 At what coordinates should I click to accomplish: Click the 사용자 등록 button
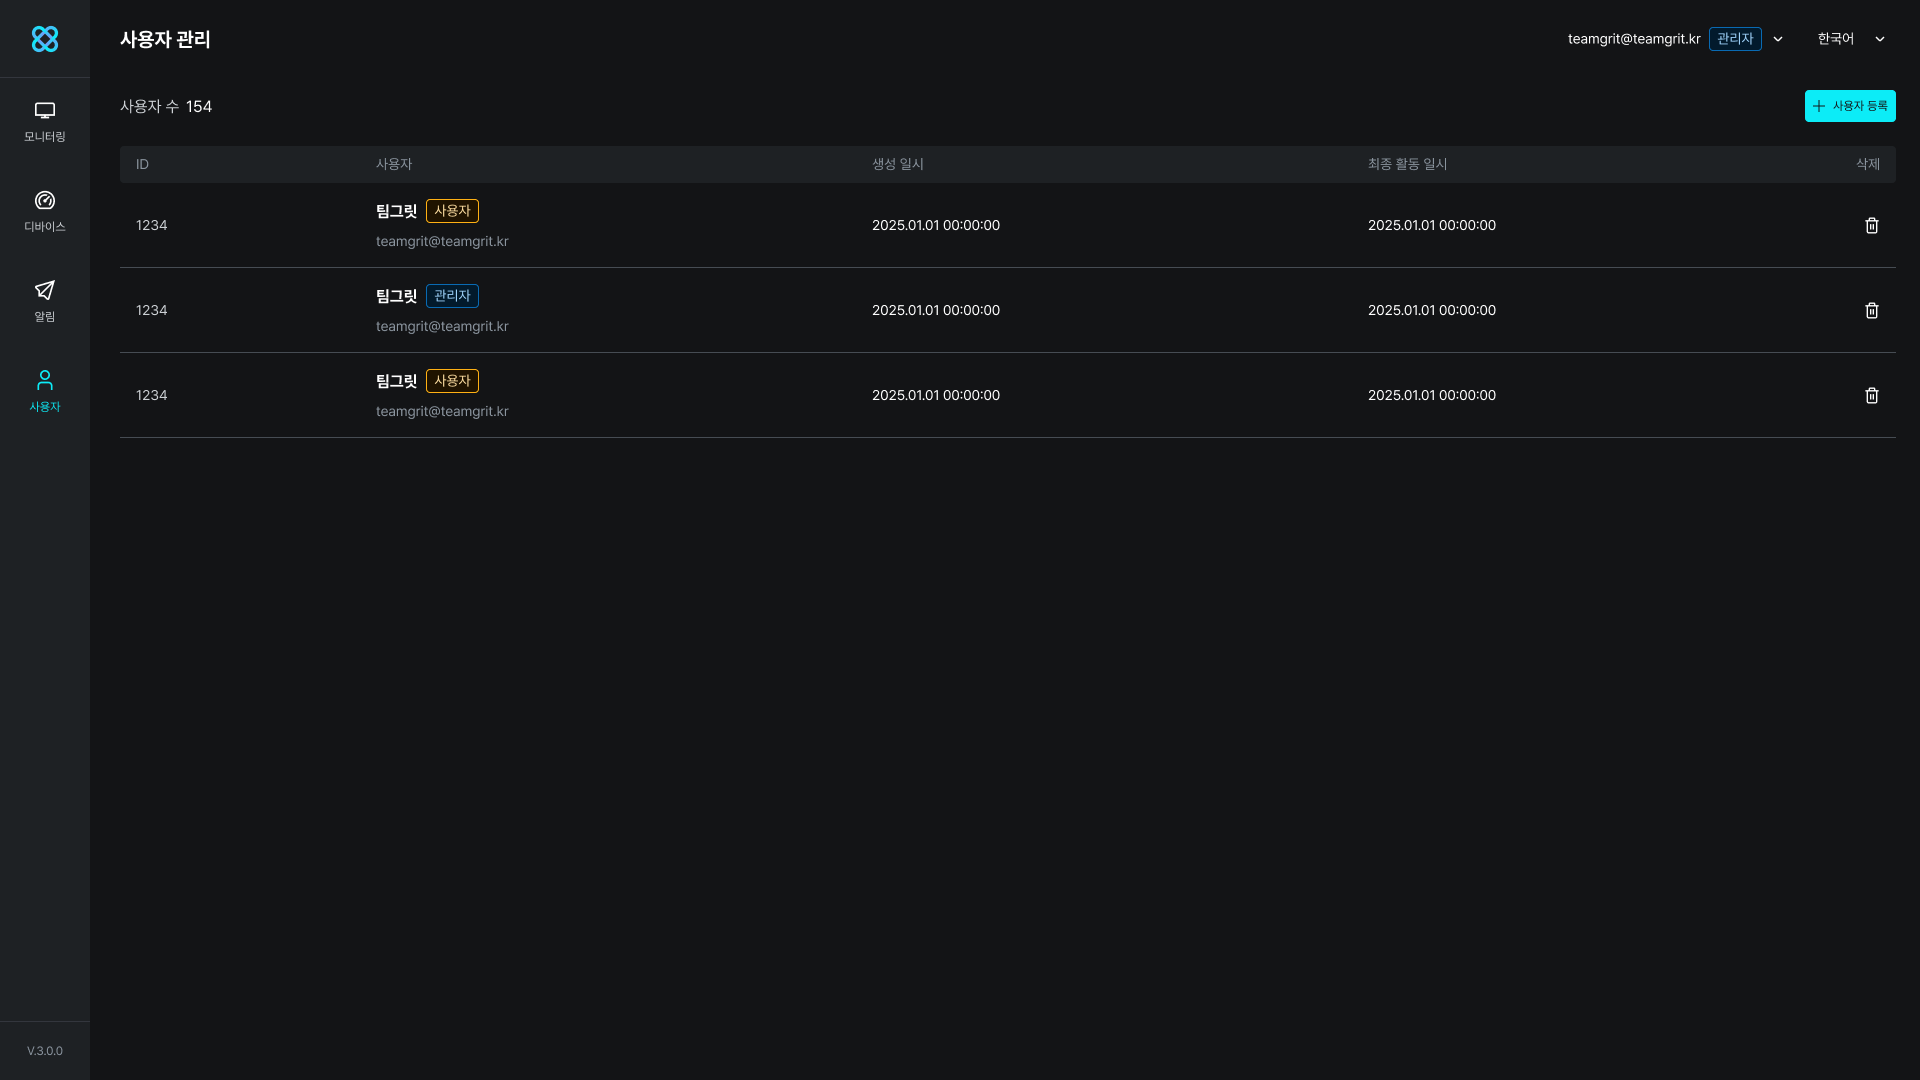coord(1849,106)
